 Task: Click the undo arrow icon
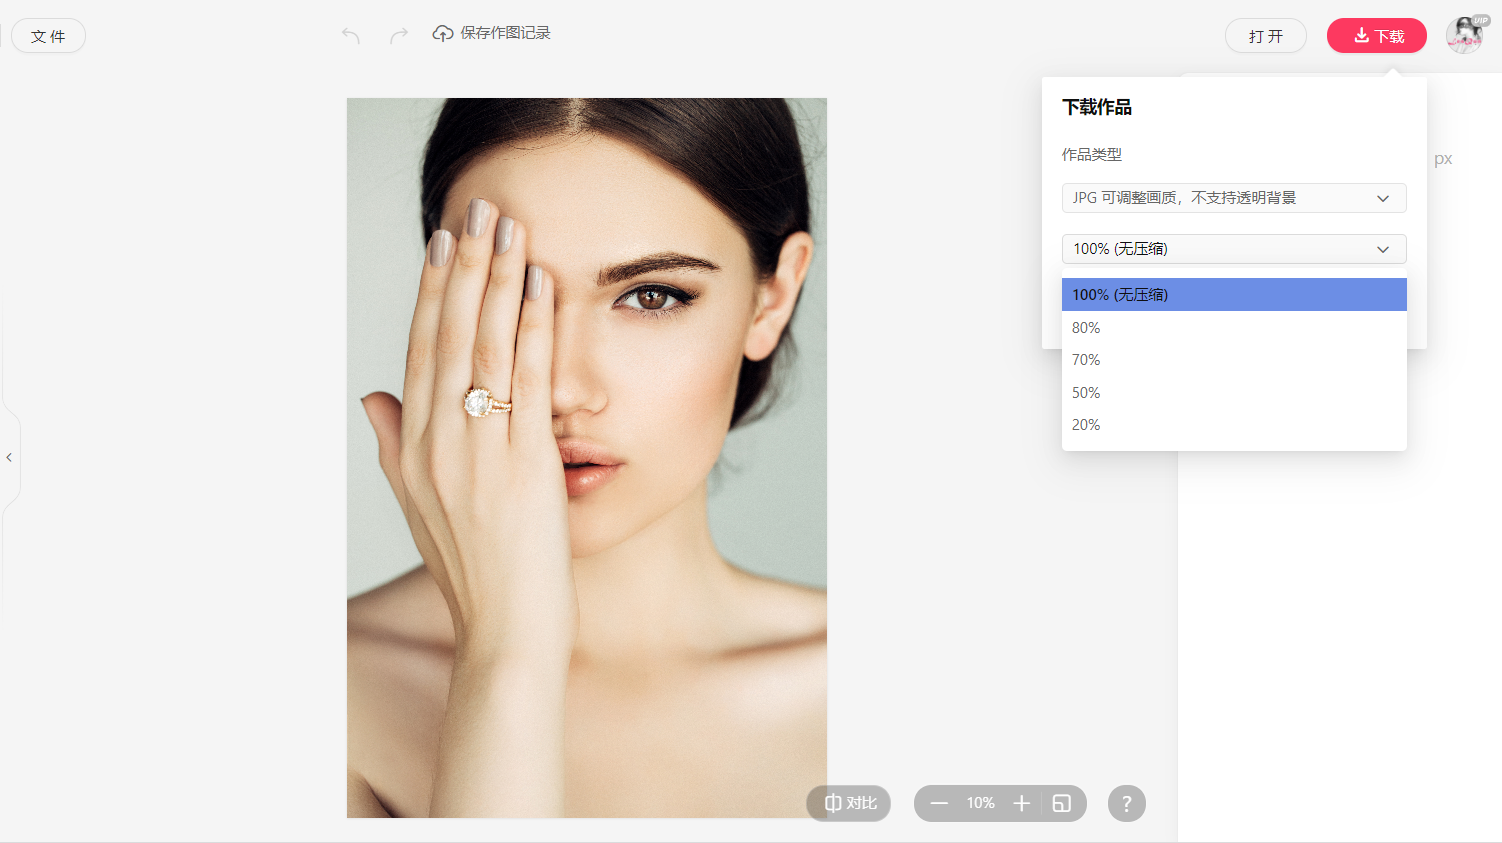(351, 35)
